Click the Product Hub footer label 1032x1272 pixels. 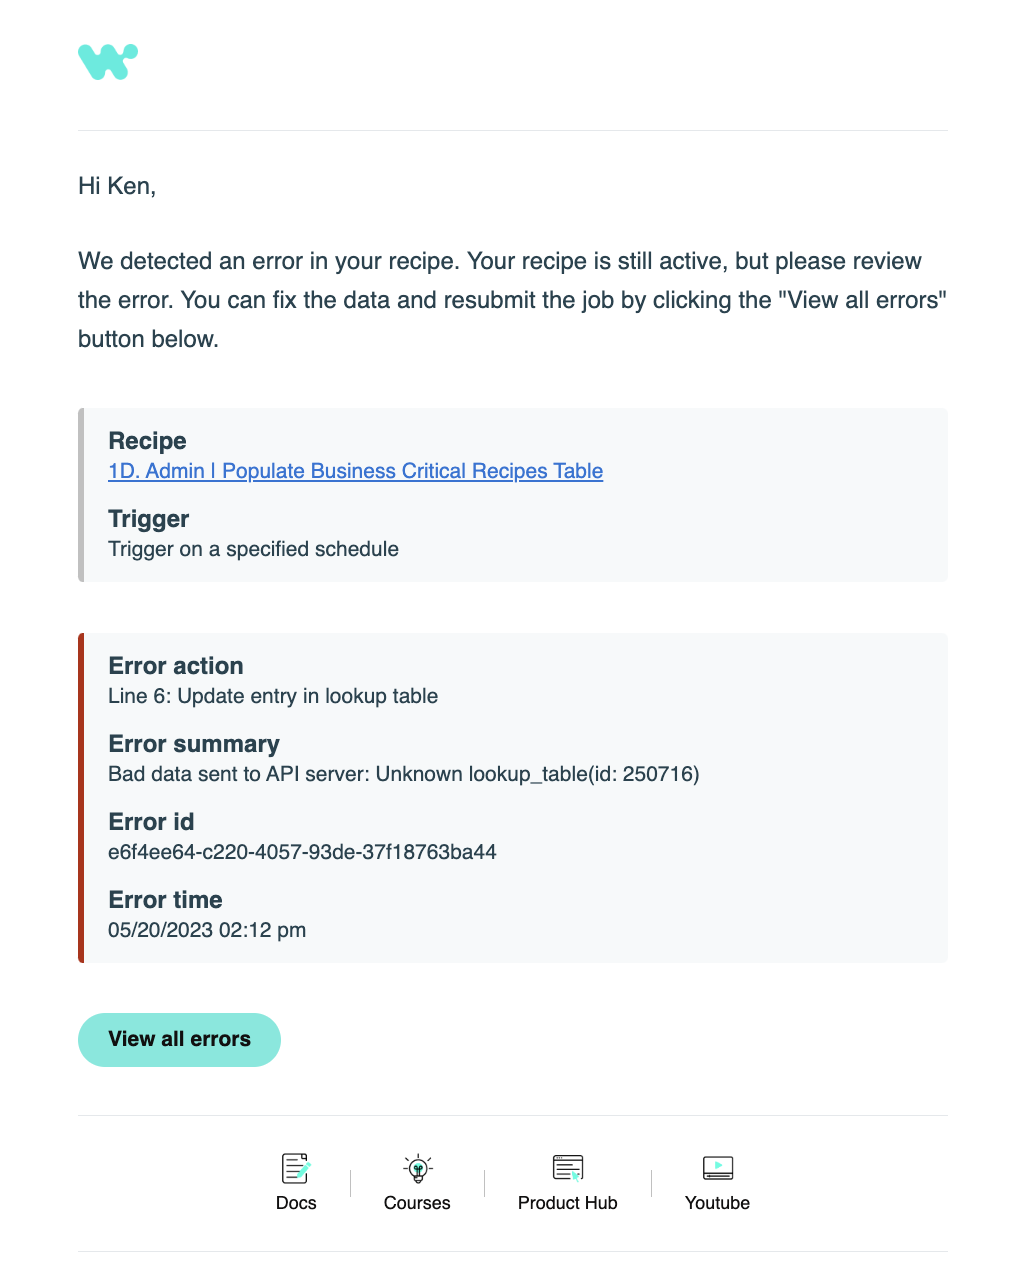pos(567,1203)
